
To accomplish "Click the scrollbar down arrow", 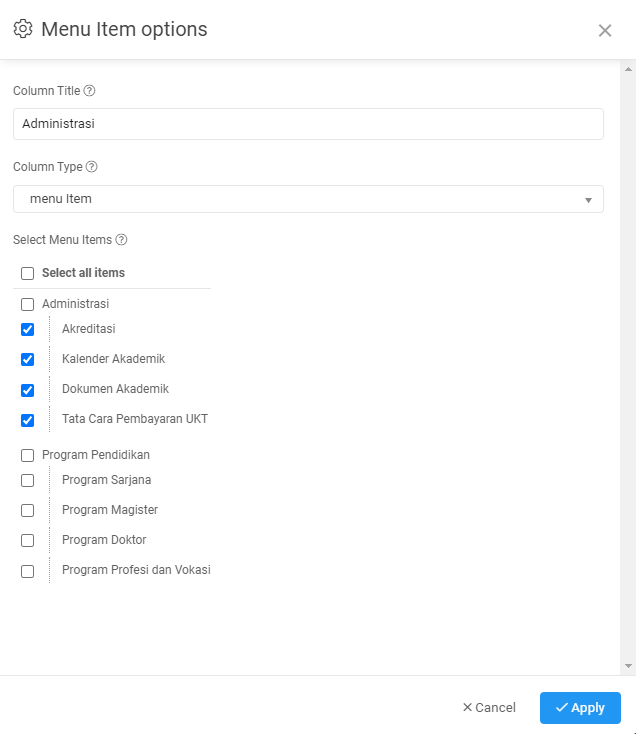I will 628,666.
